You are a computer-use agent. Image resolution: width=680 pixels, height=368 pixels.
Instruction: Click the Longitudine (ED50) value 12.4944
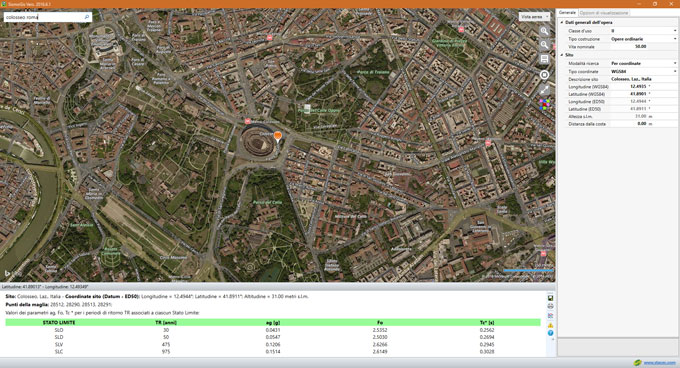click(x=638, y=101)
